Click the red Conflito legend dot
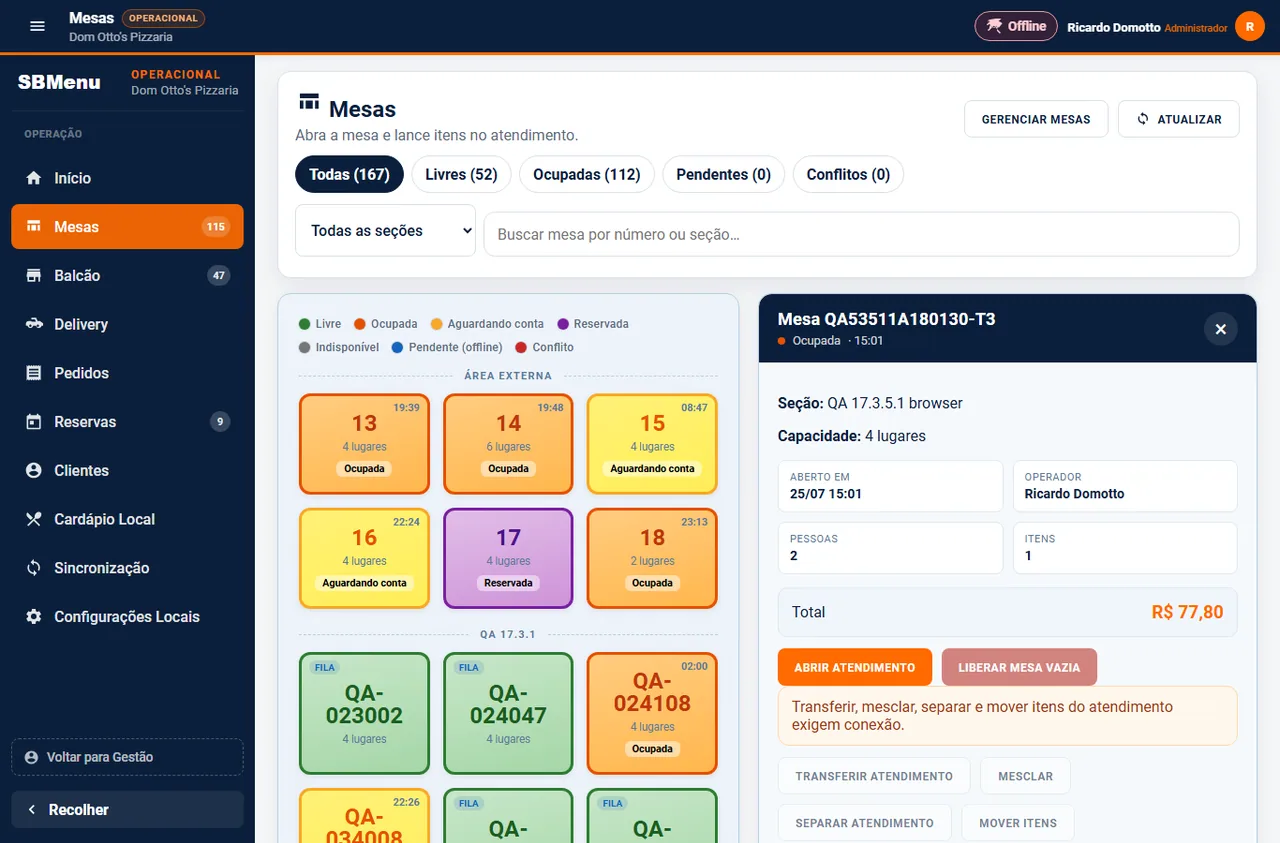Viewport: 1280px width, 843px height. tap(521, 347)
